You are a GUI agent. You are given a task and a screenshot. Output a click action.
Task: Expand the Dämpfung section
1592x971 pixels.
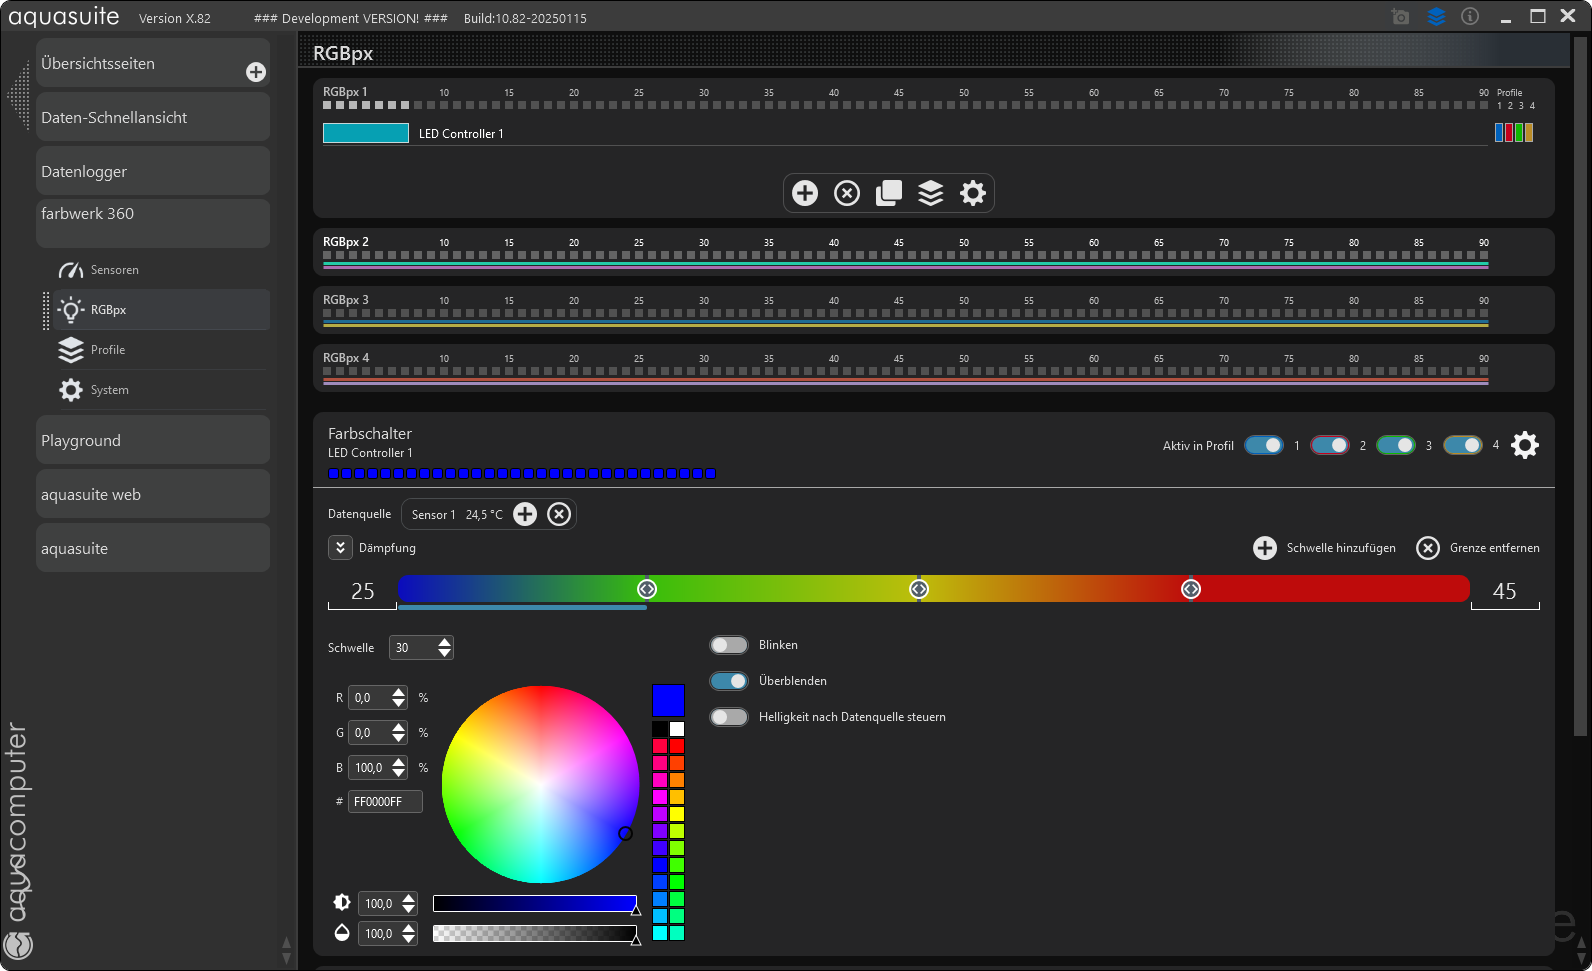pos(340,548)
